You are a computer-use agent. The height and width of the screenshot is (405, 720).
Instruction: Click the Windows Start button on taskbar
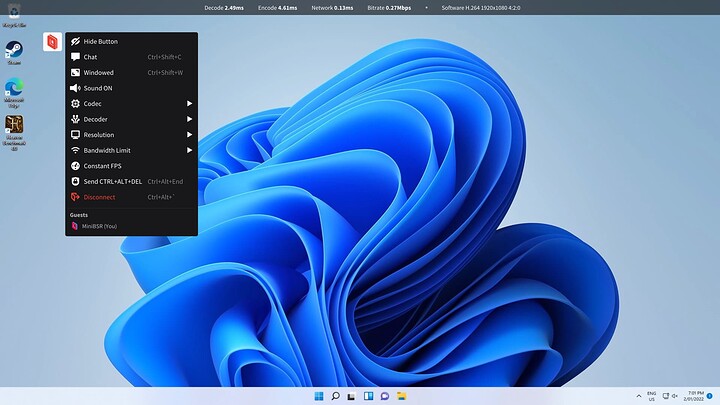319,396
